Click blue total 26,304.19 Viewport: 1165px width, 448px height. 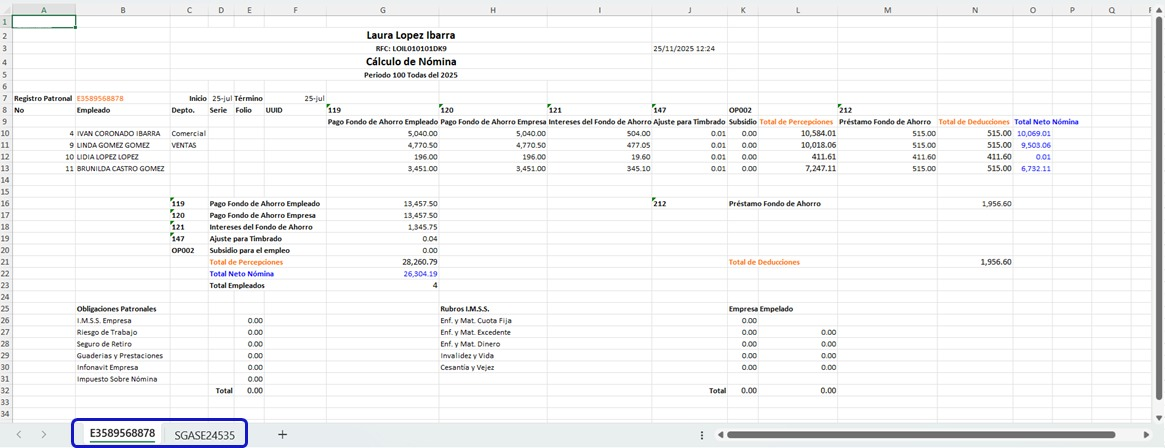coord(420,274)
